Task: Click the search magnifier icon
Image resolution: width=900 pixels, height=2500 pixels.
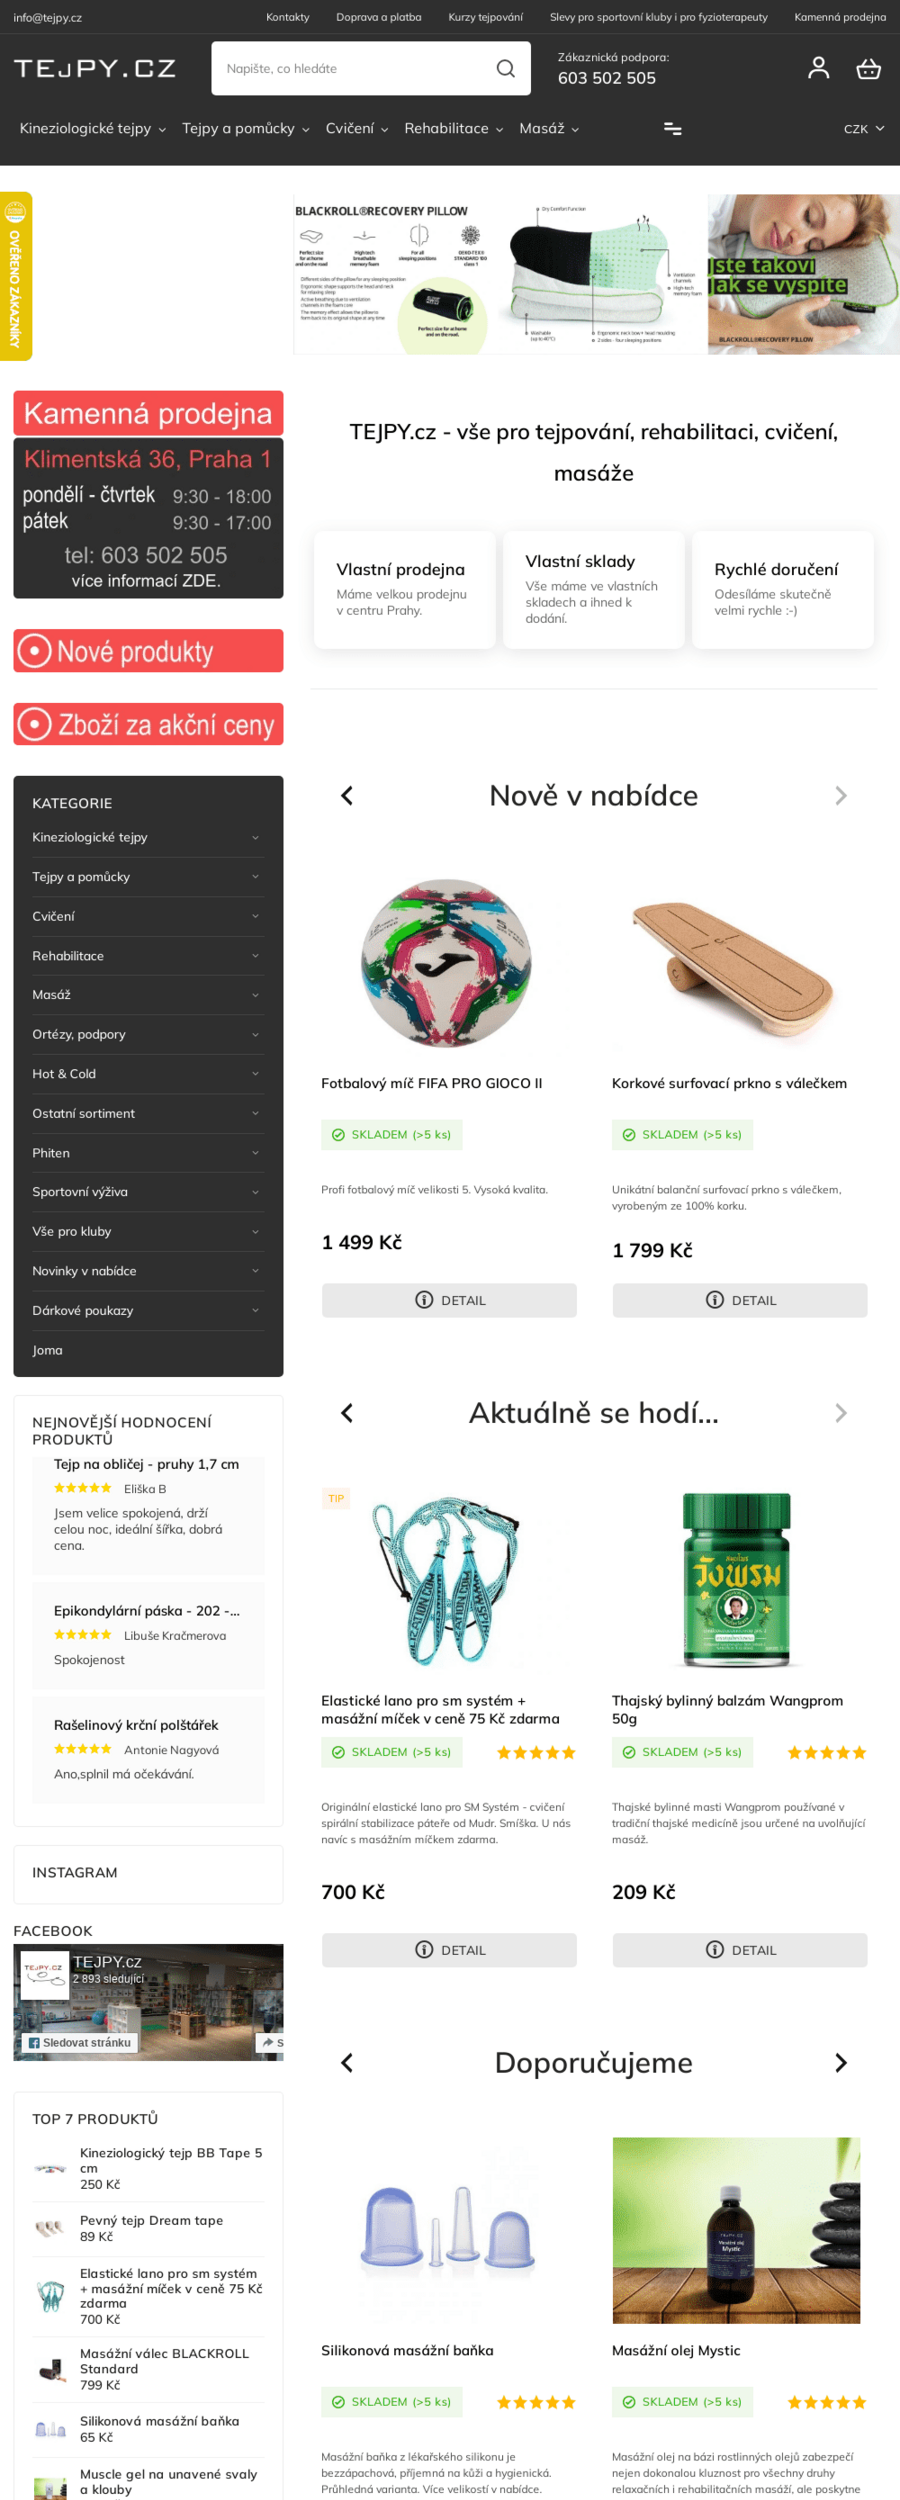Action: (506, 68)
